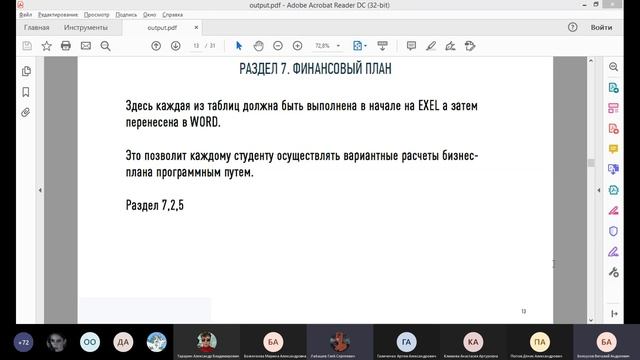Zoom out using the minus circle icon
The image size is (640, 360).
pos(278,46)
